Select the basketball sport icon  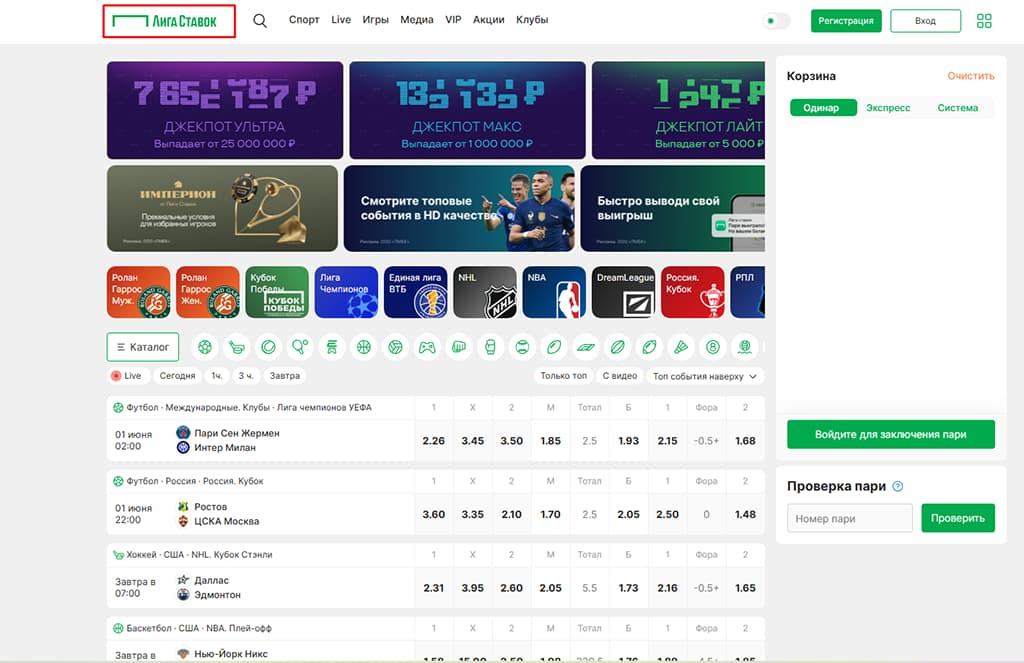pos(364,347)
